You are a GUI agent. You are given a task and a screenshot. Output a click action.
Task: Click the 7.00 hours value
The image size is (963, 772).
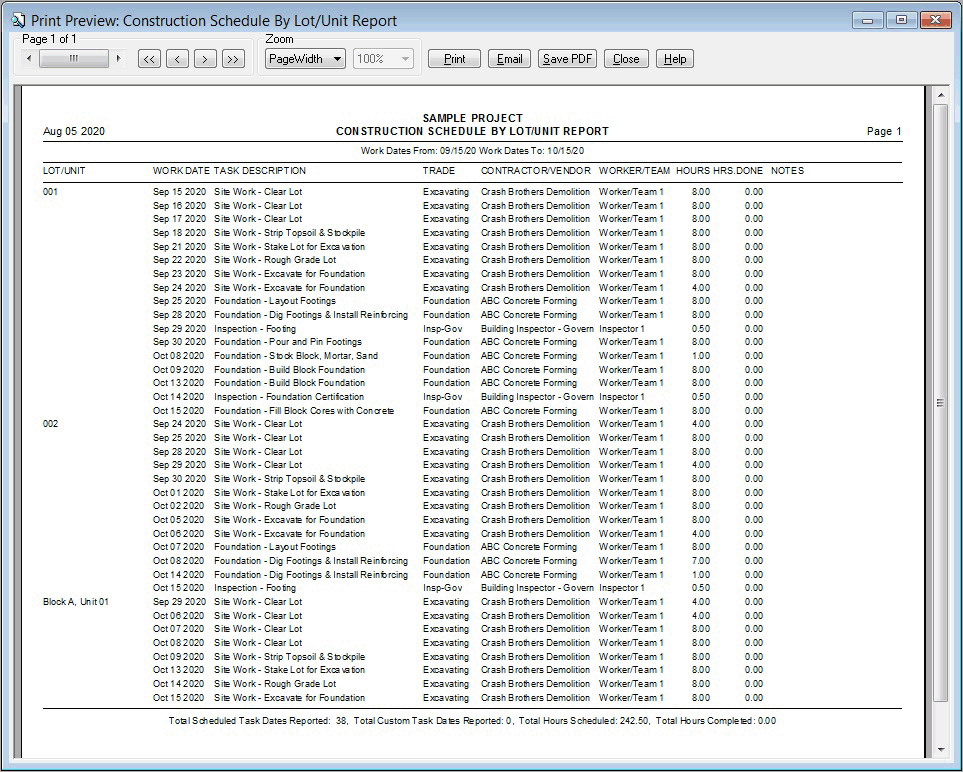(701, 561)
